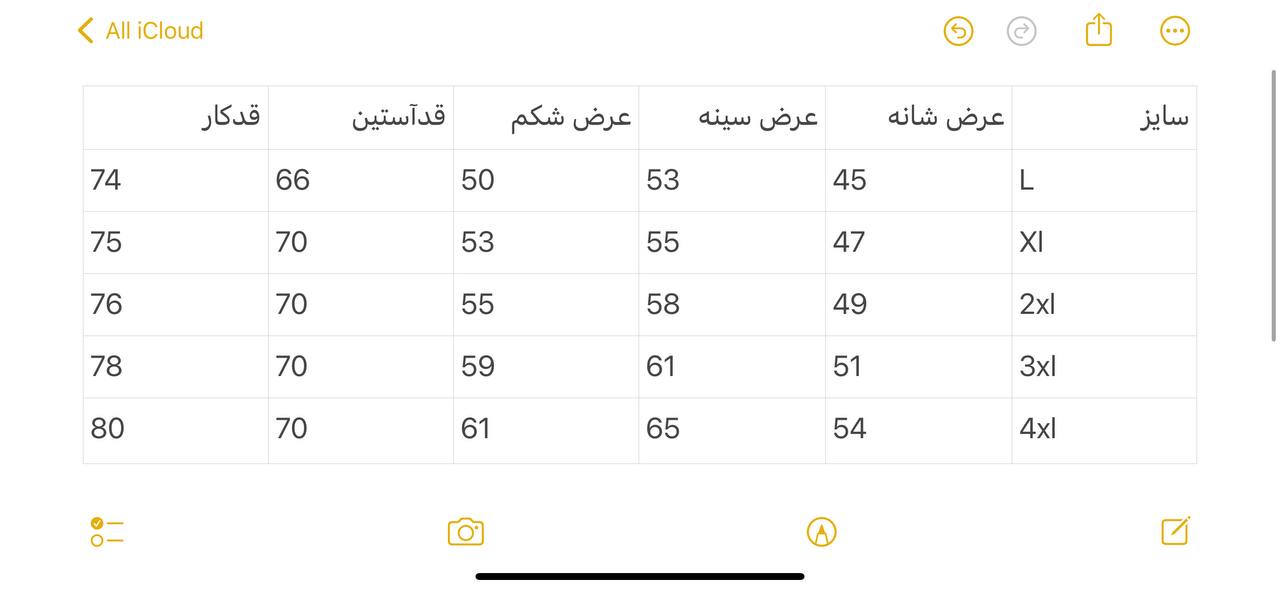
Task: Select the سایز header cell
Action: click(1104, 118)
